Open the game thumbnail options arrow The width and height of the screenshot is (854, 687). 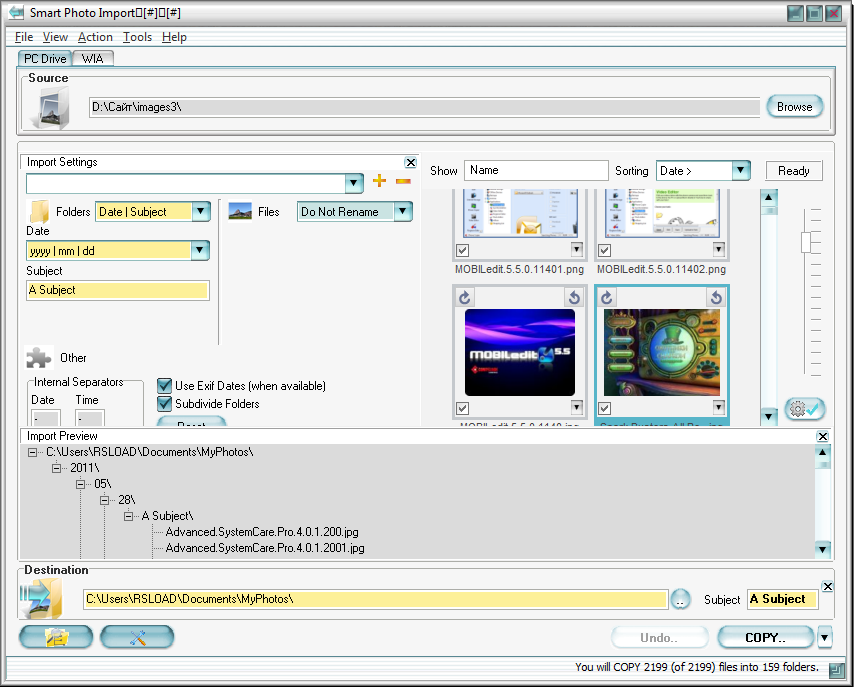(x=719, y=407)
